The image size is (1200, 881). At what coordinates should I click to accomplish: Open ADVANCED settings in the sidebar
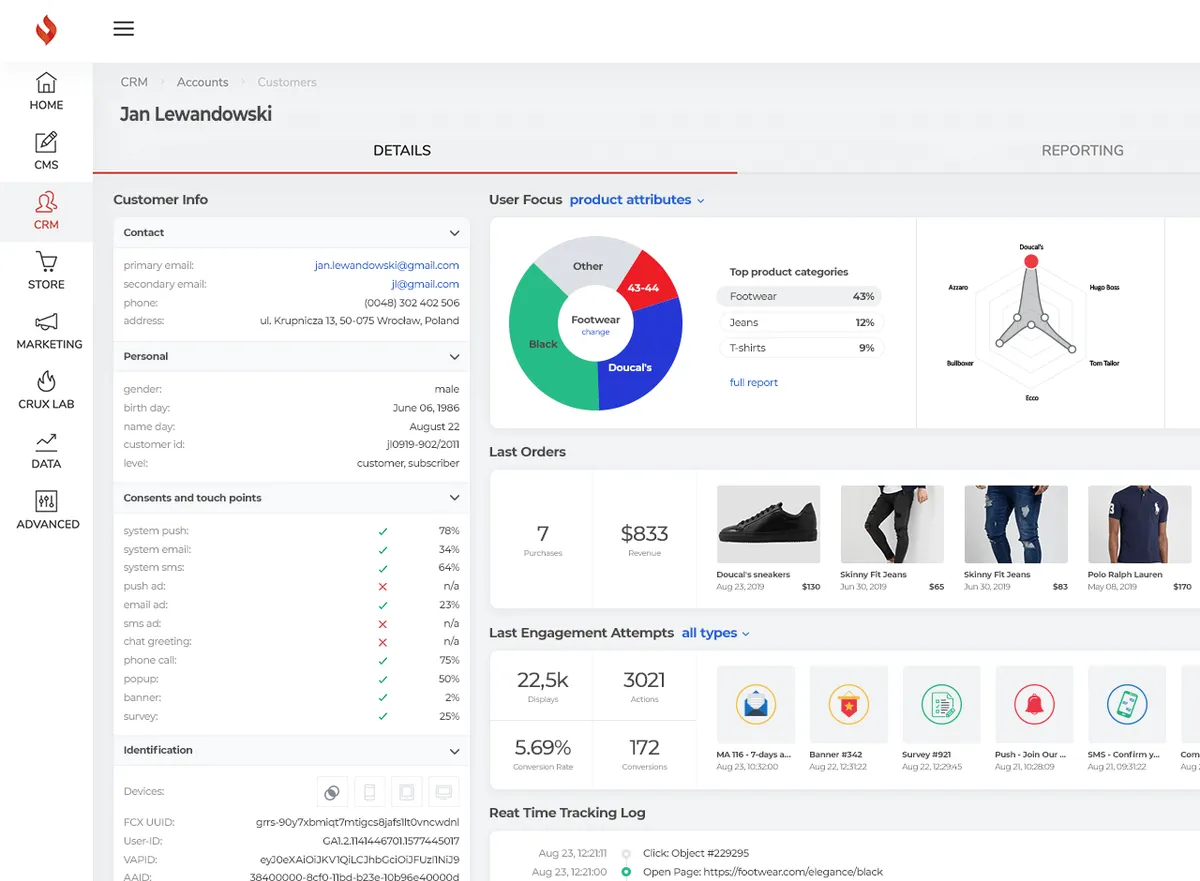point(47,511)
